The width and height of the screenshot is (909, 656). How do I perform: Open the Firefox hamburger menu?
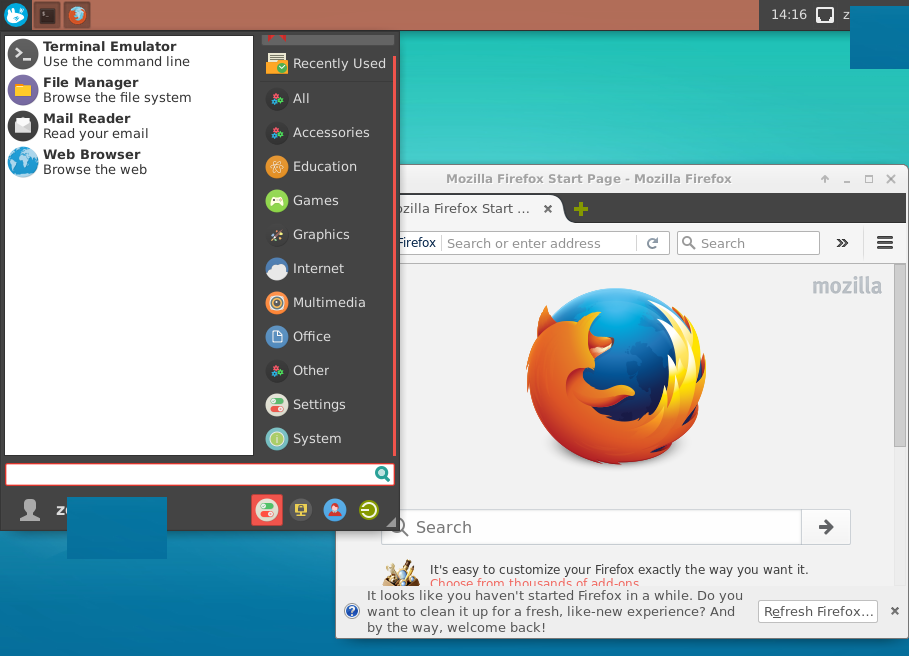(885, 243)
